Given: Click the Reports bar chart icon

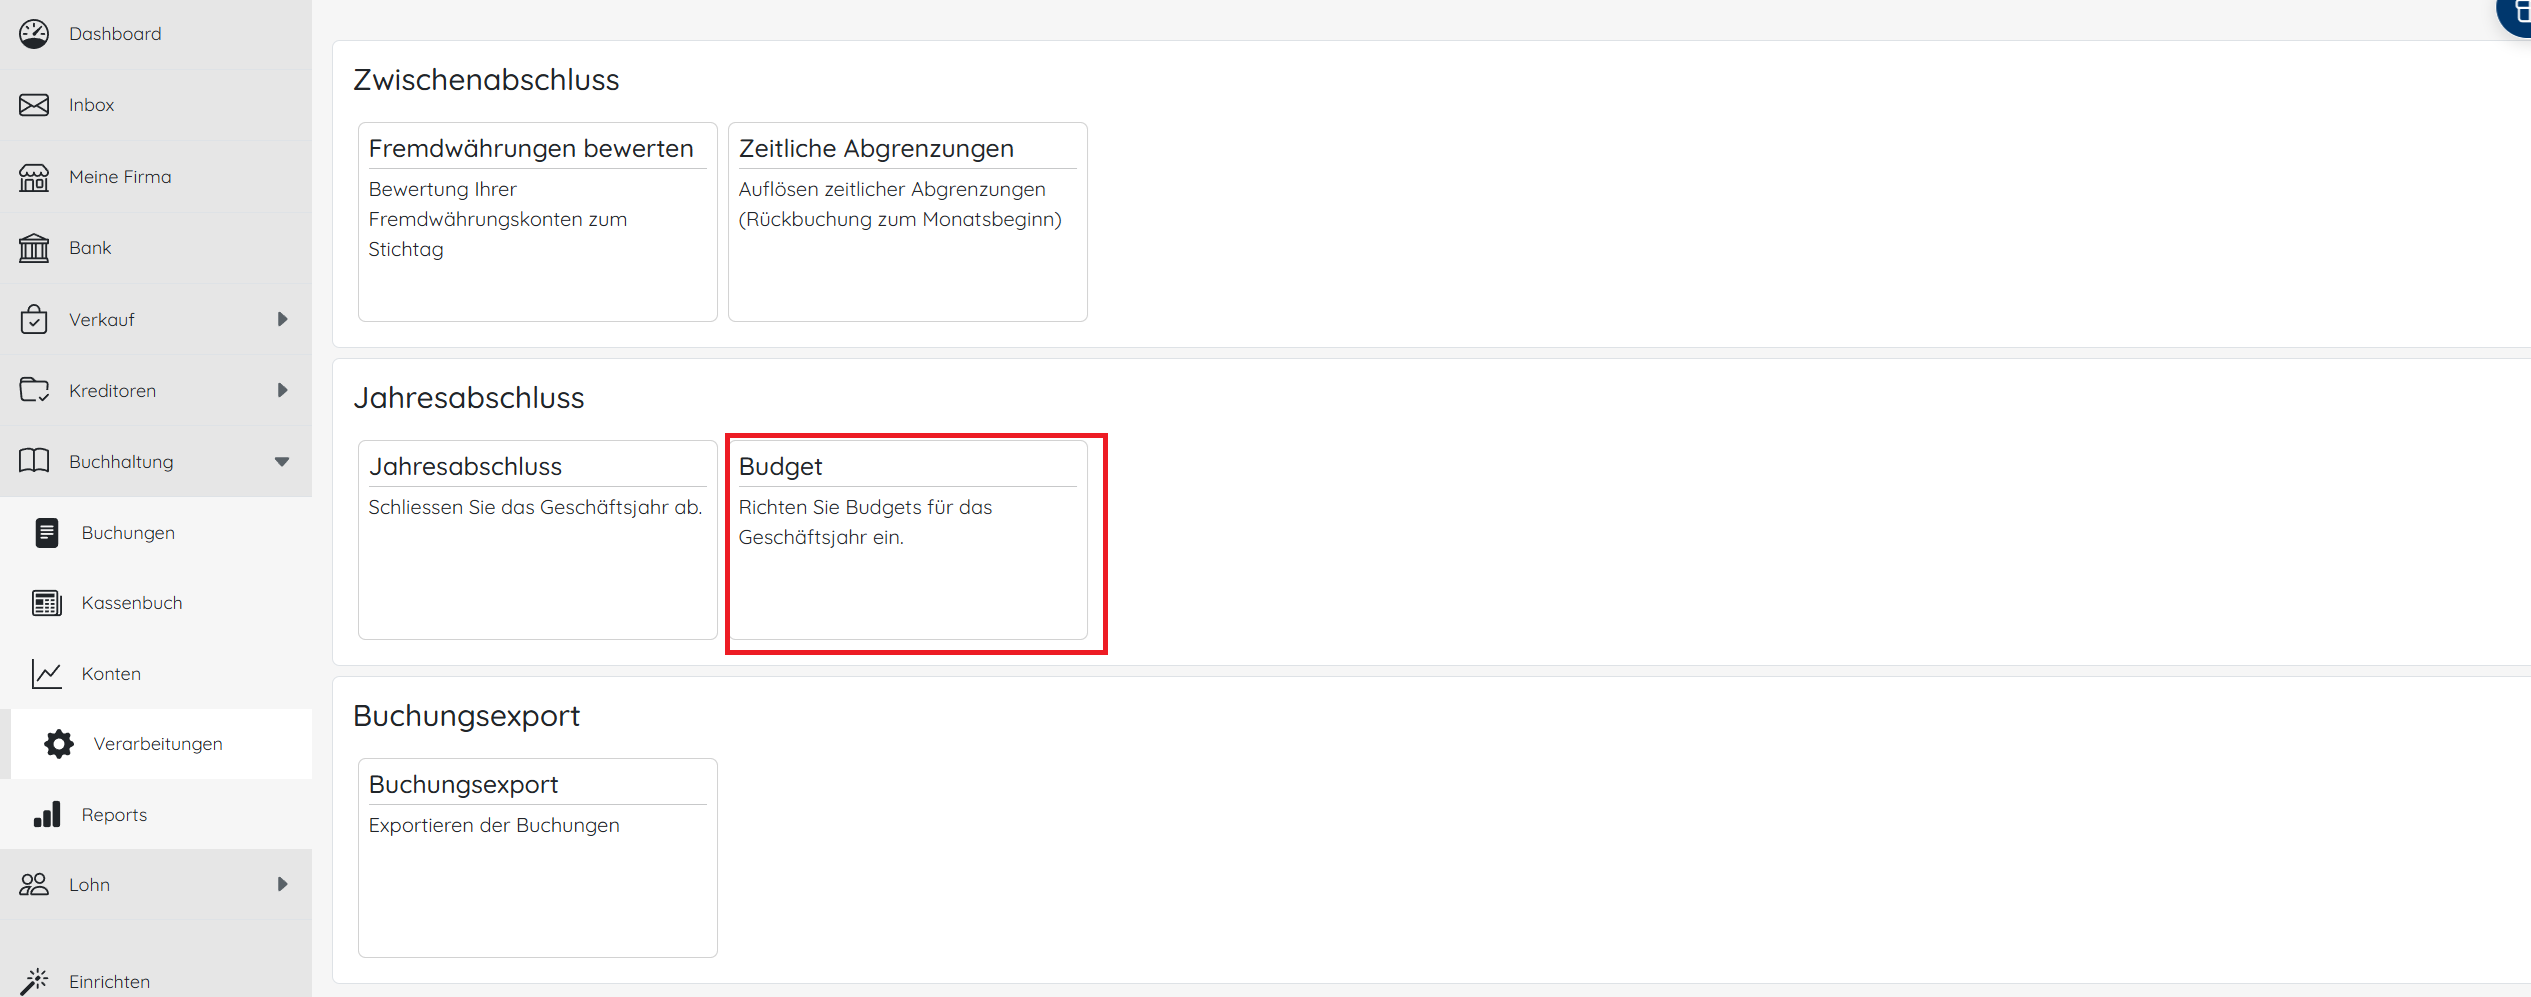Looking at the screenshot, I should coord(47,815).
